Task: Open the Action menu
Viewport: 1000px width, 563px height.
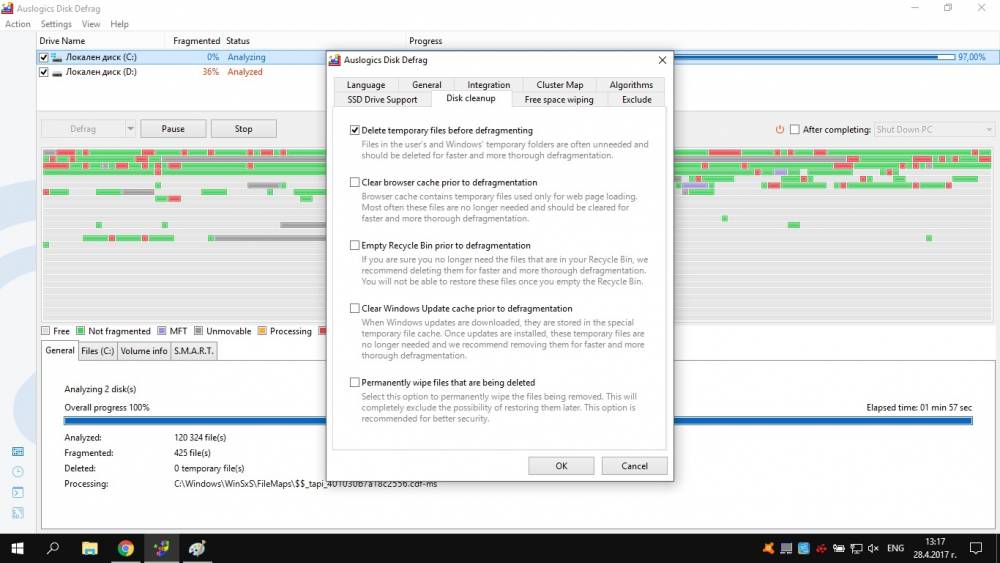Action: [18, 24]
